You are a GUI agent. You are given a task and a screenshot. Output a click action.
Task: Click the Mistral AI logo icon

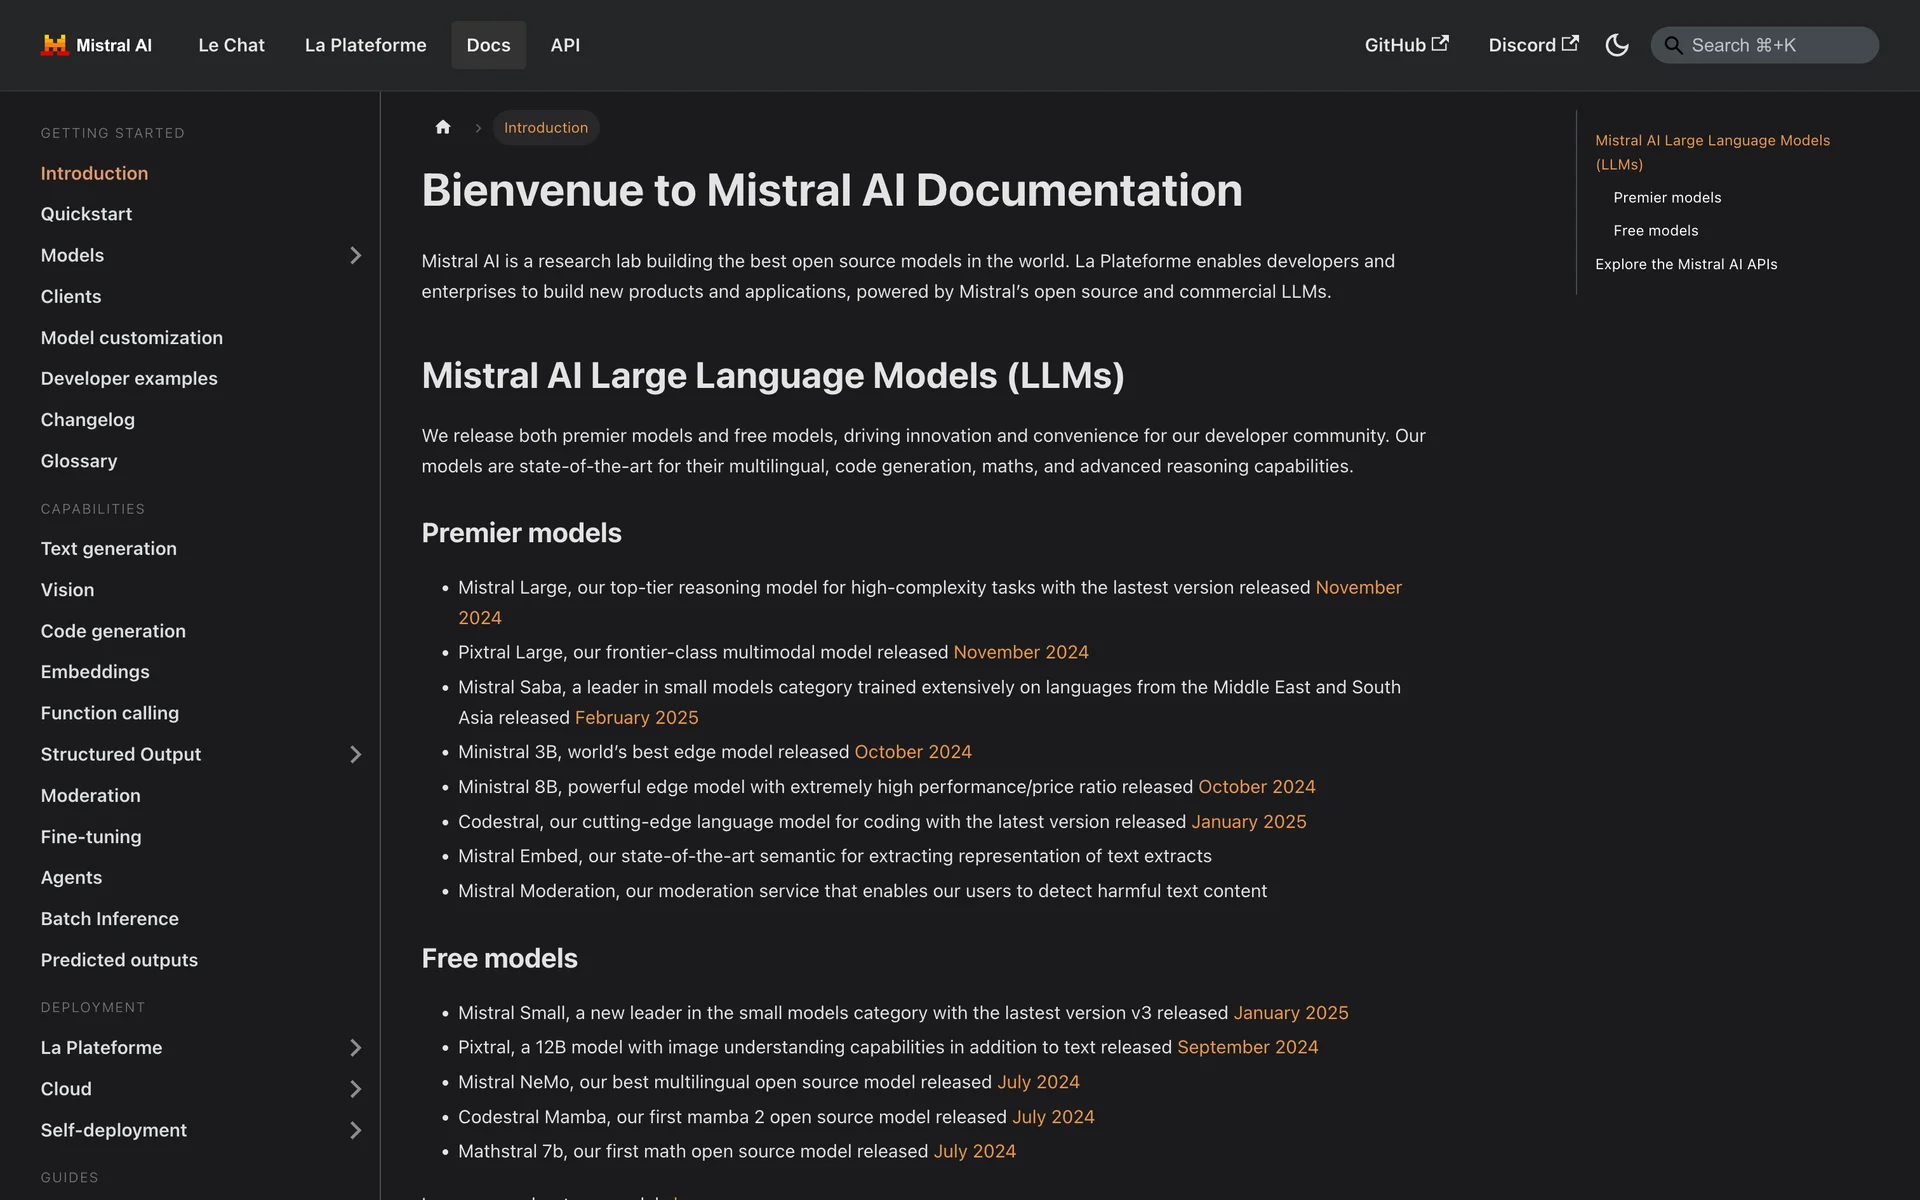54,45
